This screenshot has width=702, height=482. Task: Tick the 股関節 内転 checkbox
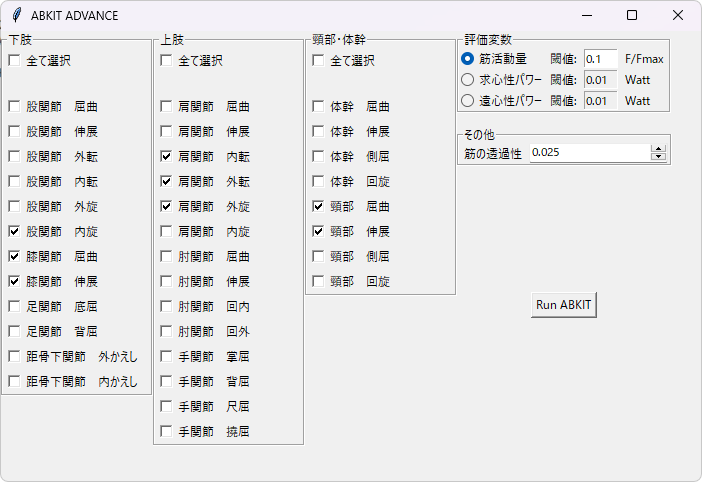pyautogui.click(x=14, y=182)
